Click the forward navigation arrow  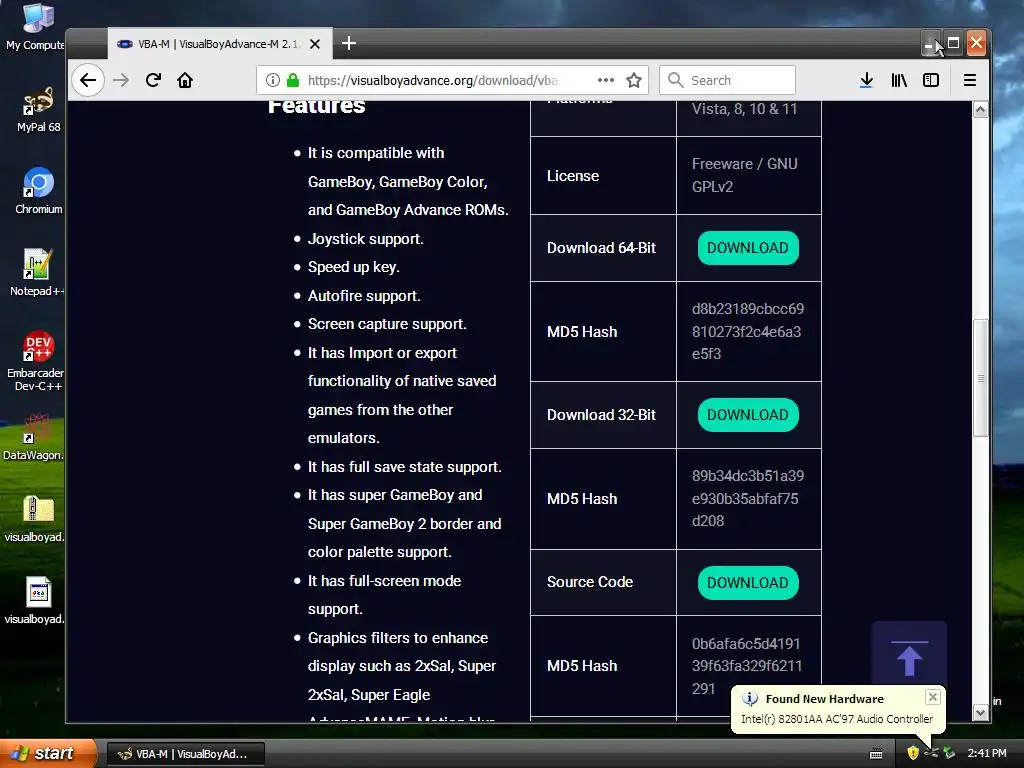[121, 80]
